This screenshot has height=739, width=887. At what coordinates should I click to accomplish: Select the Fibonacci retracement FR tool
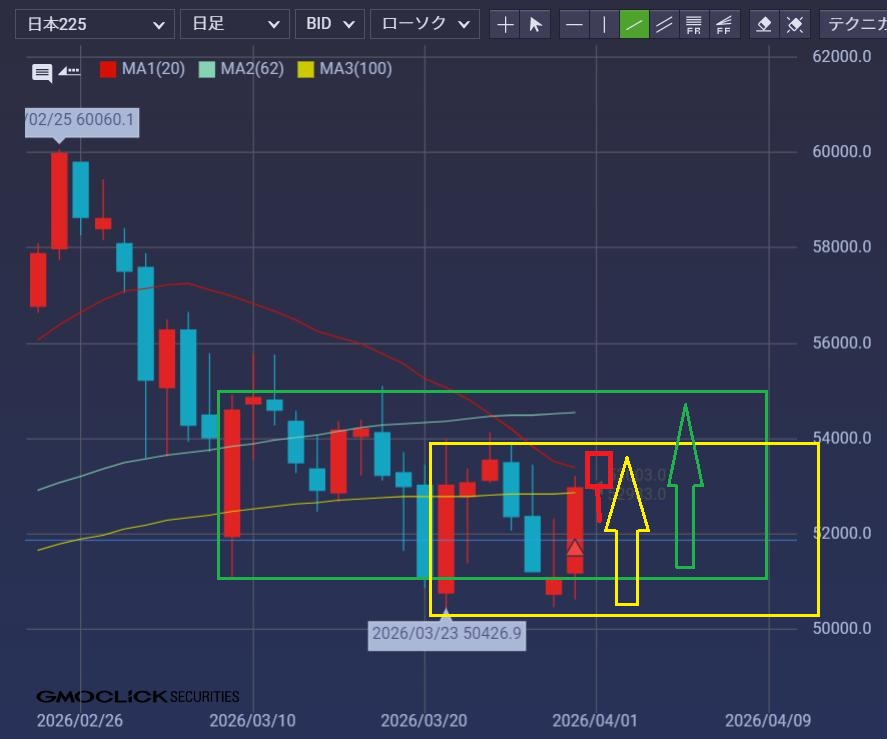694,25
